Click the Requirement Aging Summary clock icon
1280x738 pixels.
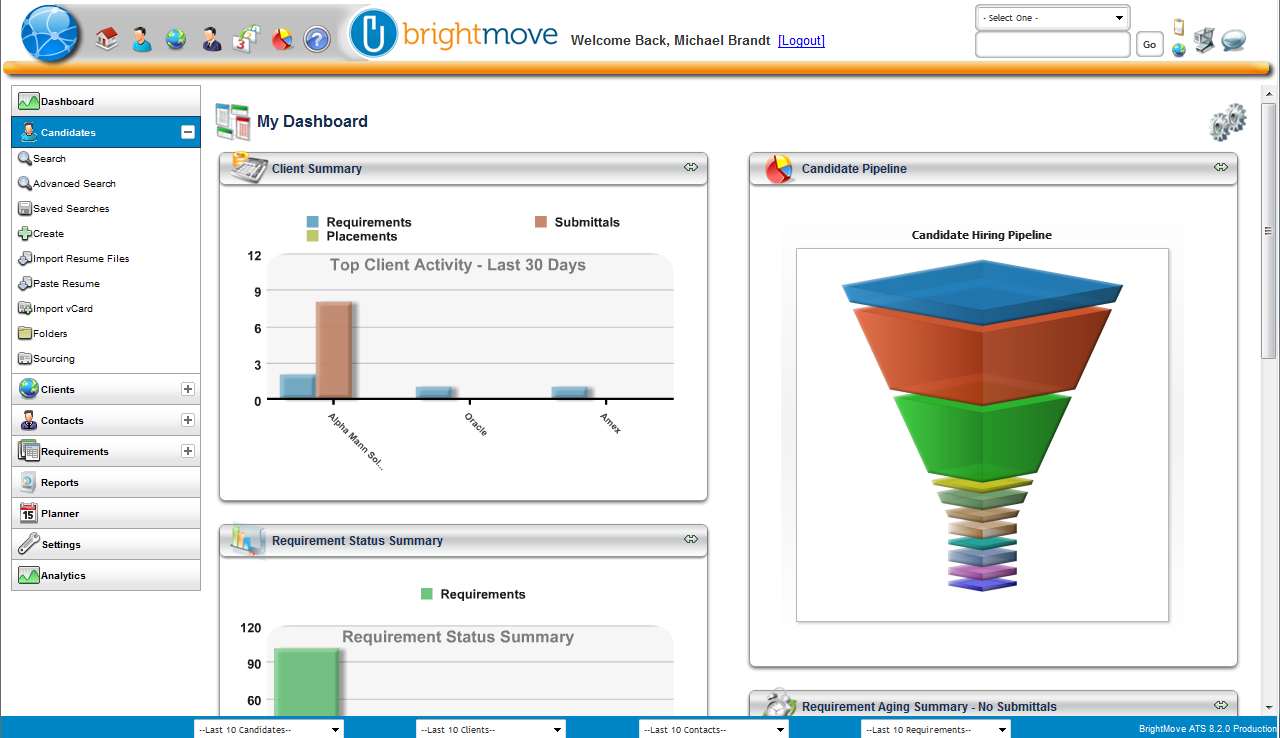coord(780,704)
